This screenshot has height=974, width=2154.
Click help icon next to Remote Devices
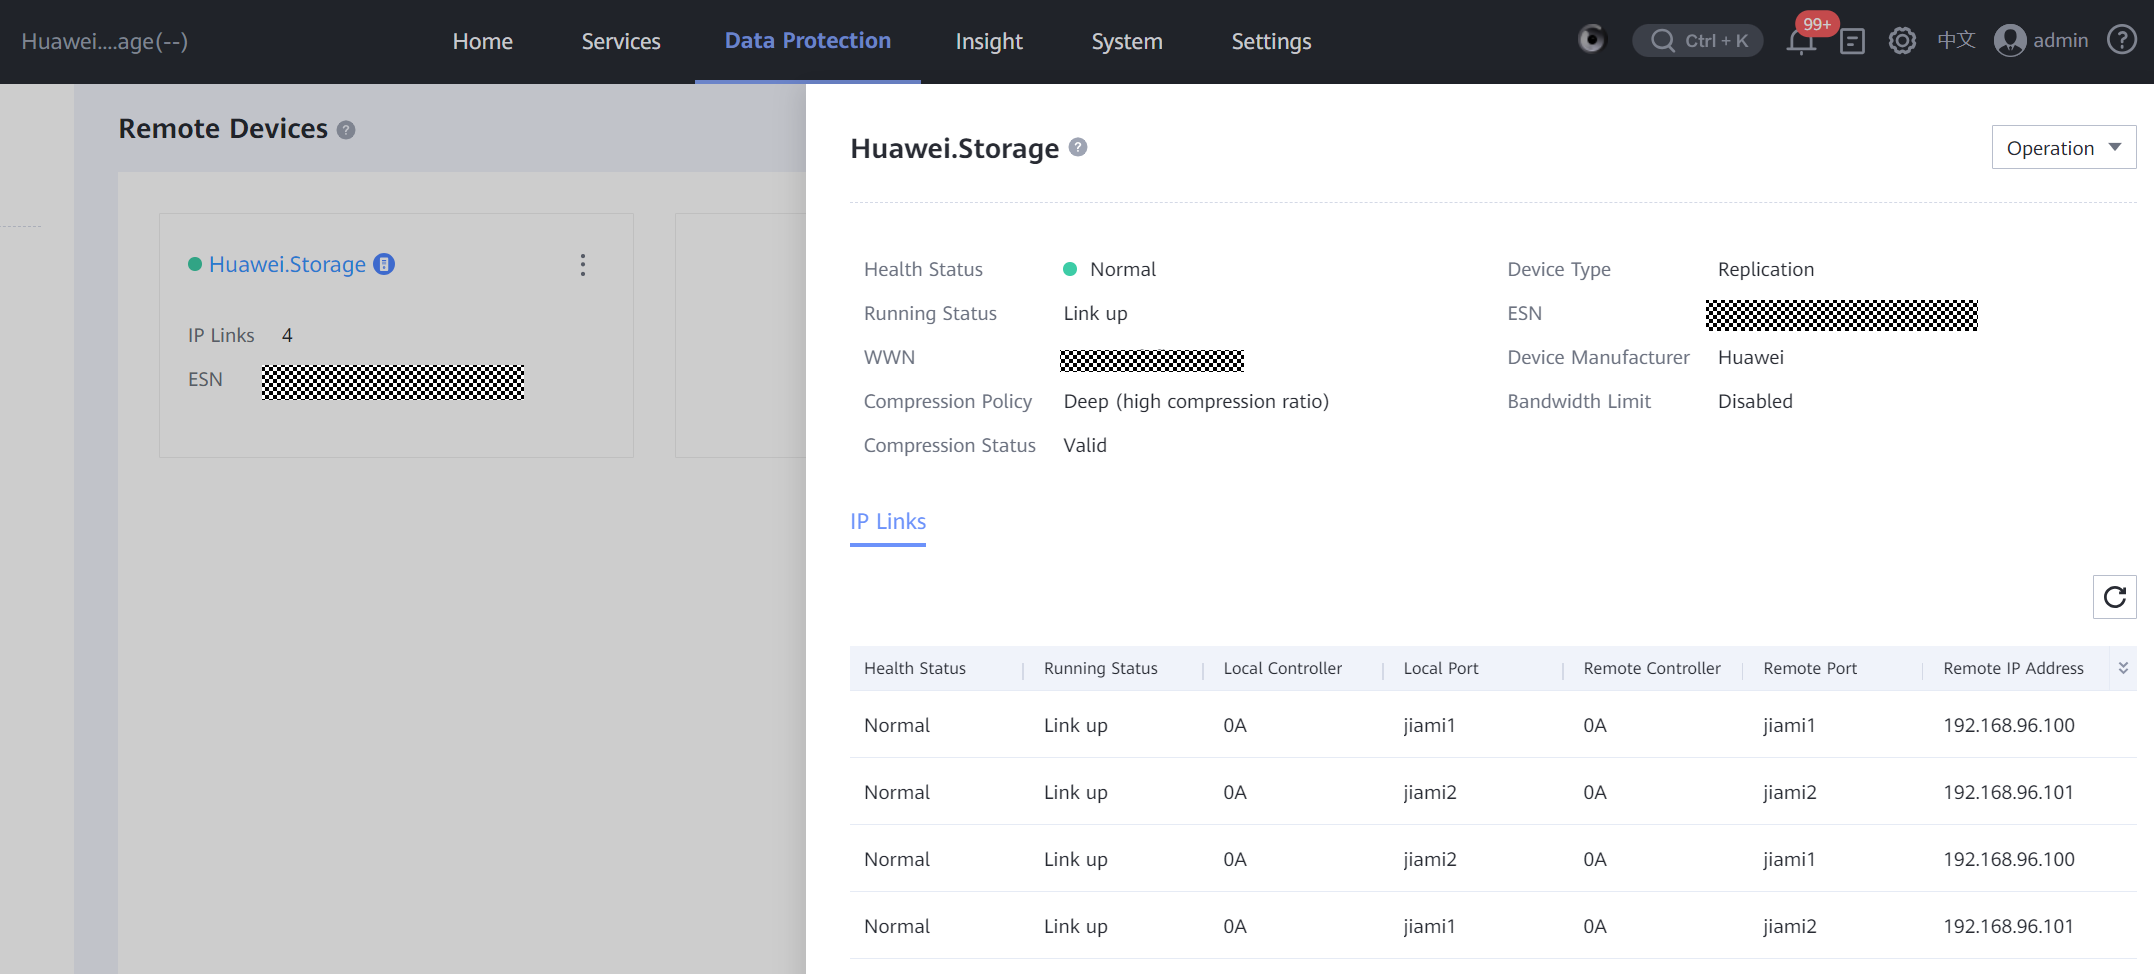[346, 130]
